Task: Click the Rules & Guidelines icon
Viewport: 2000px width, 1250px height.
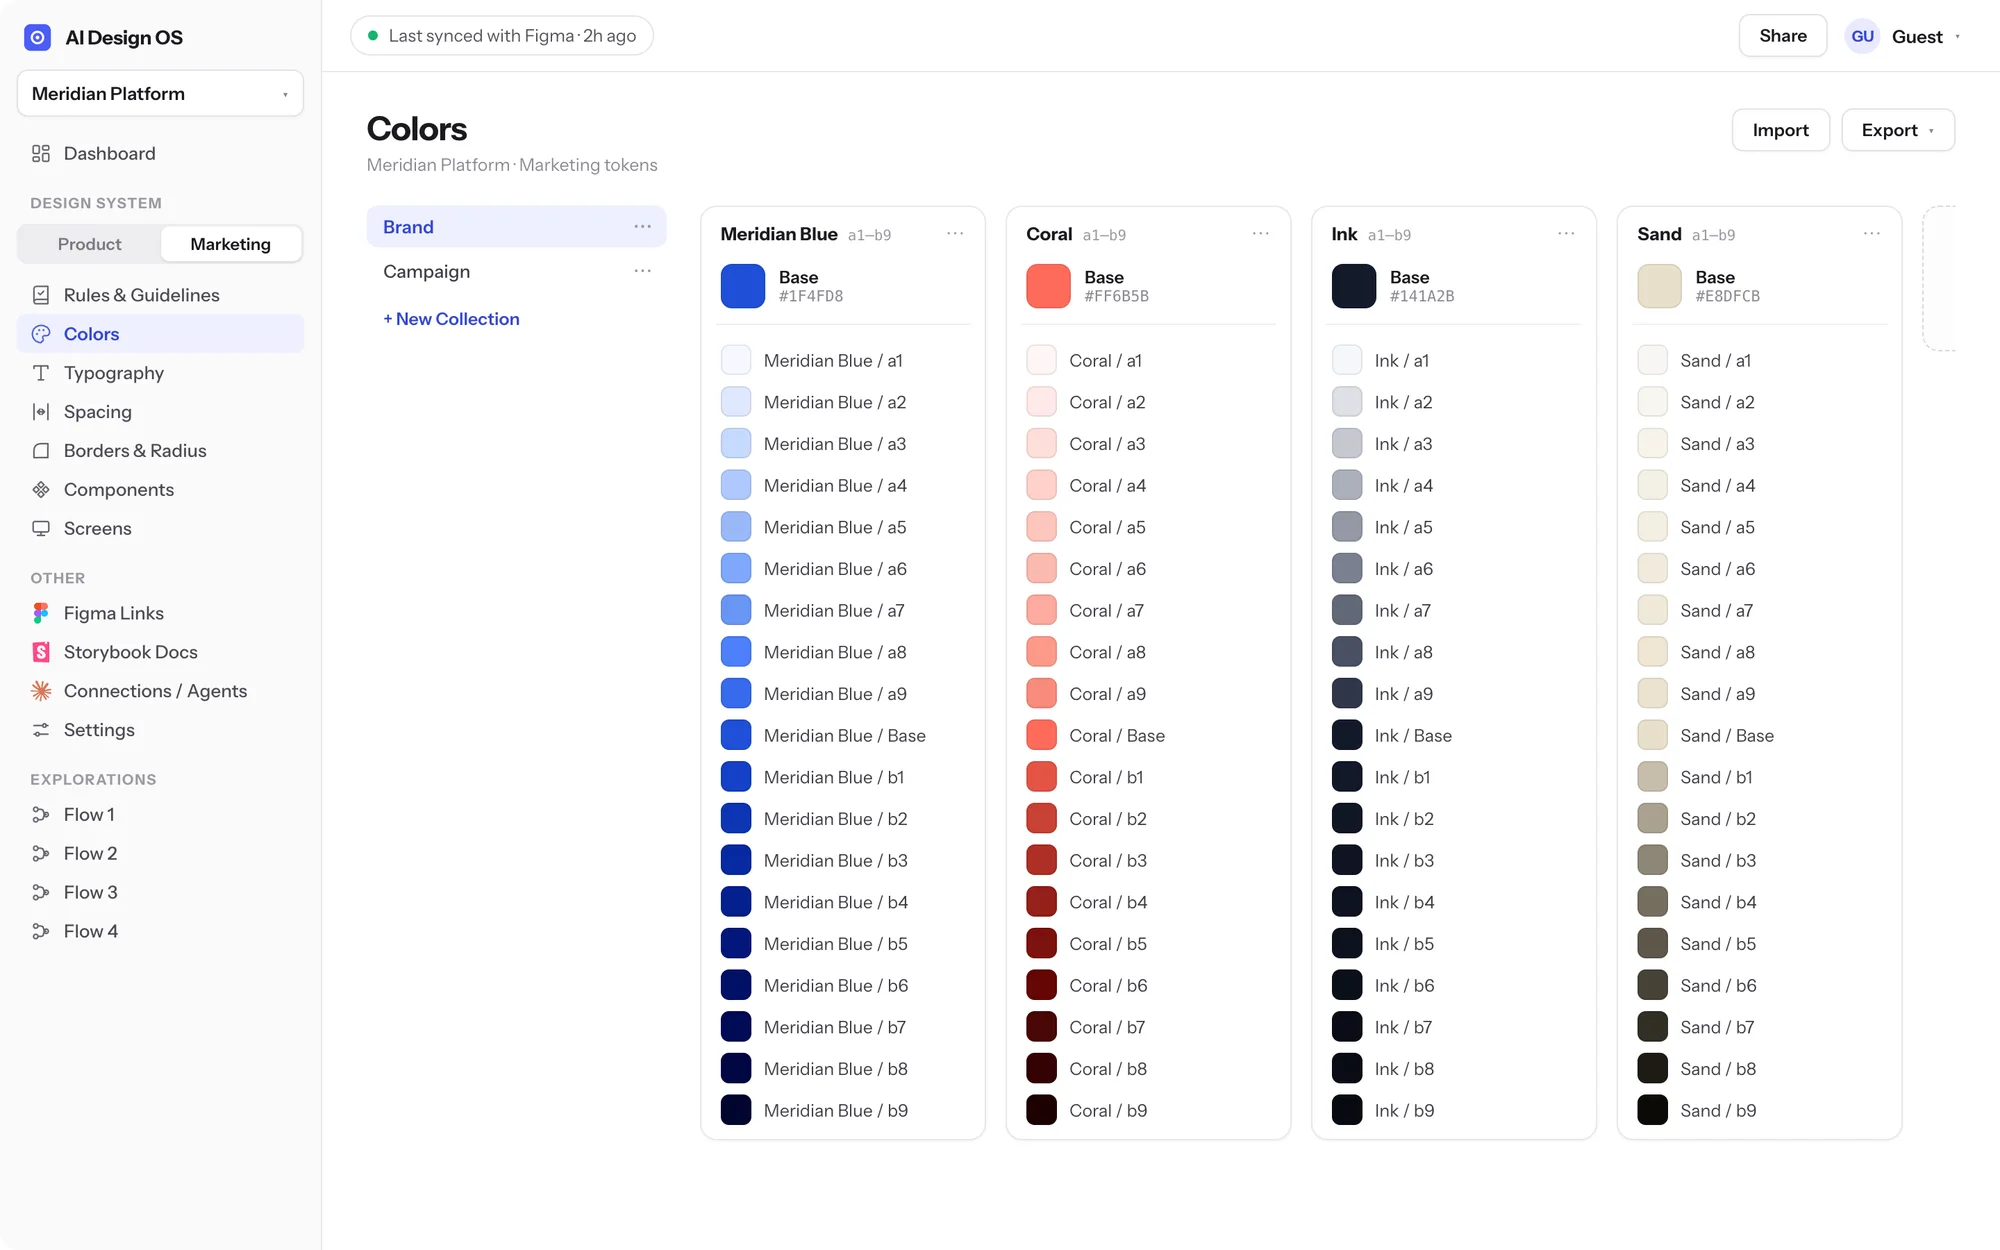Action: (x=41, y=295)
